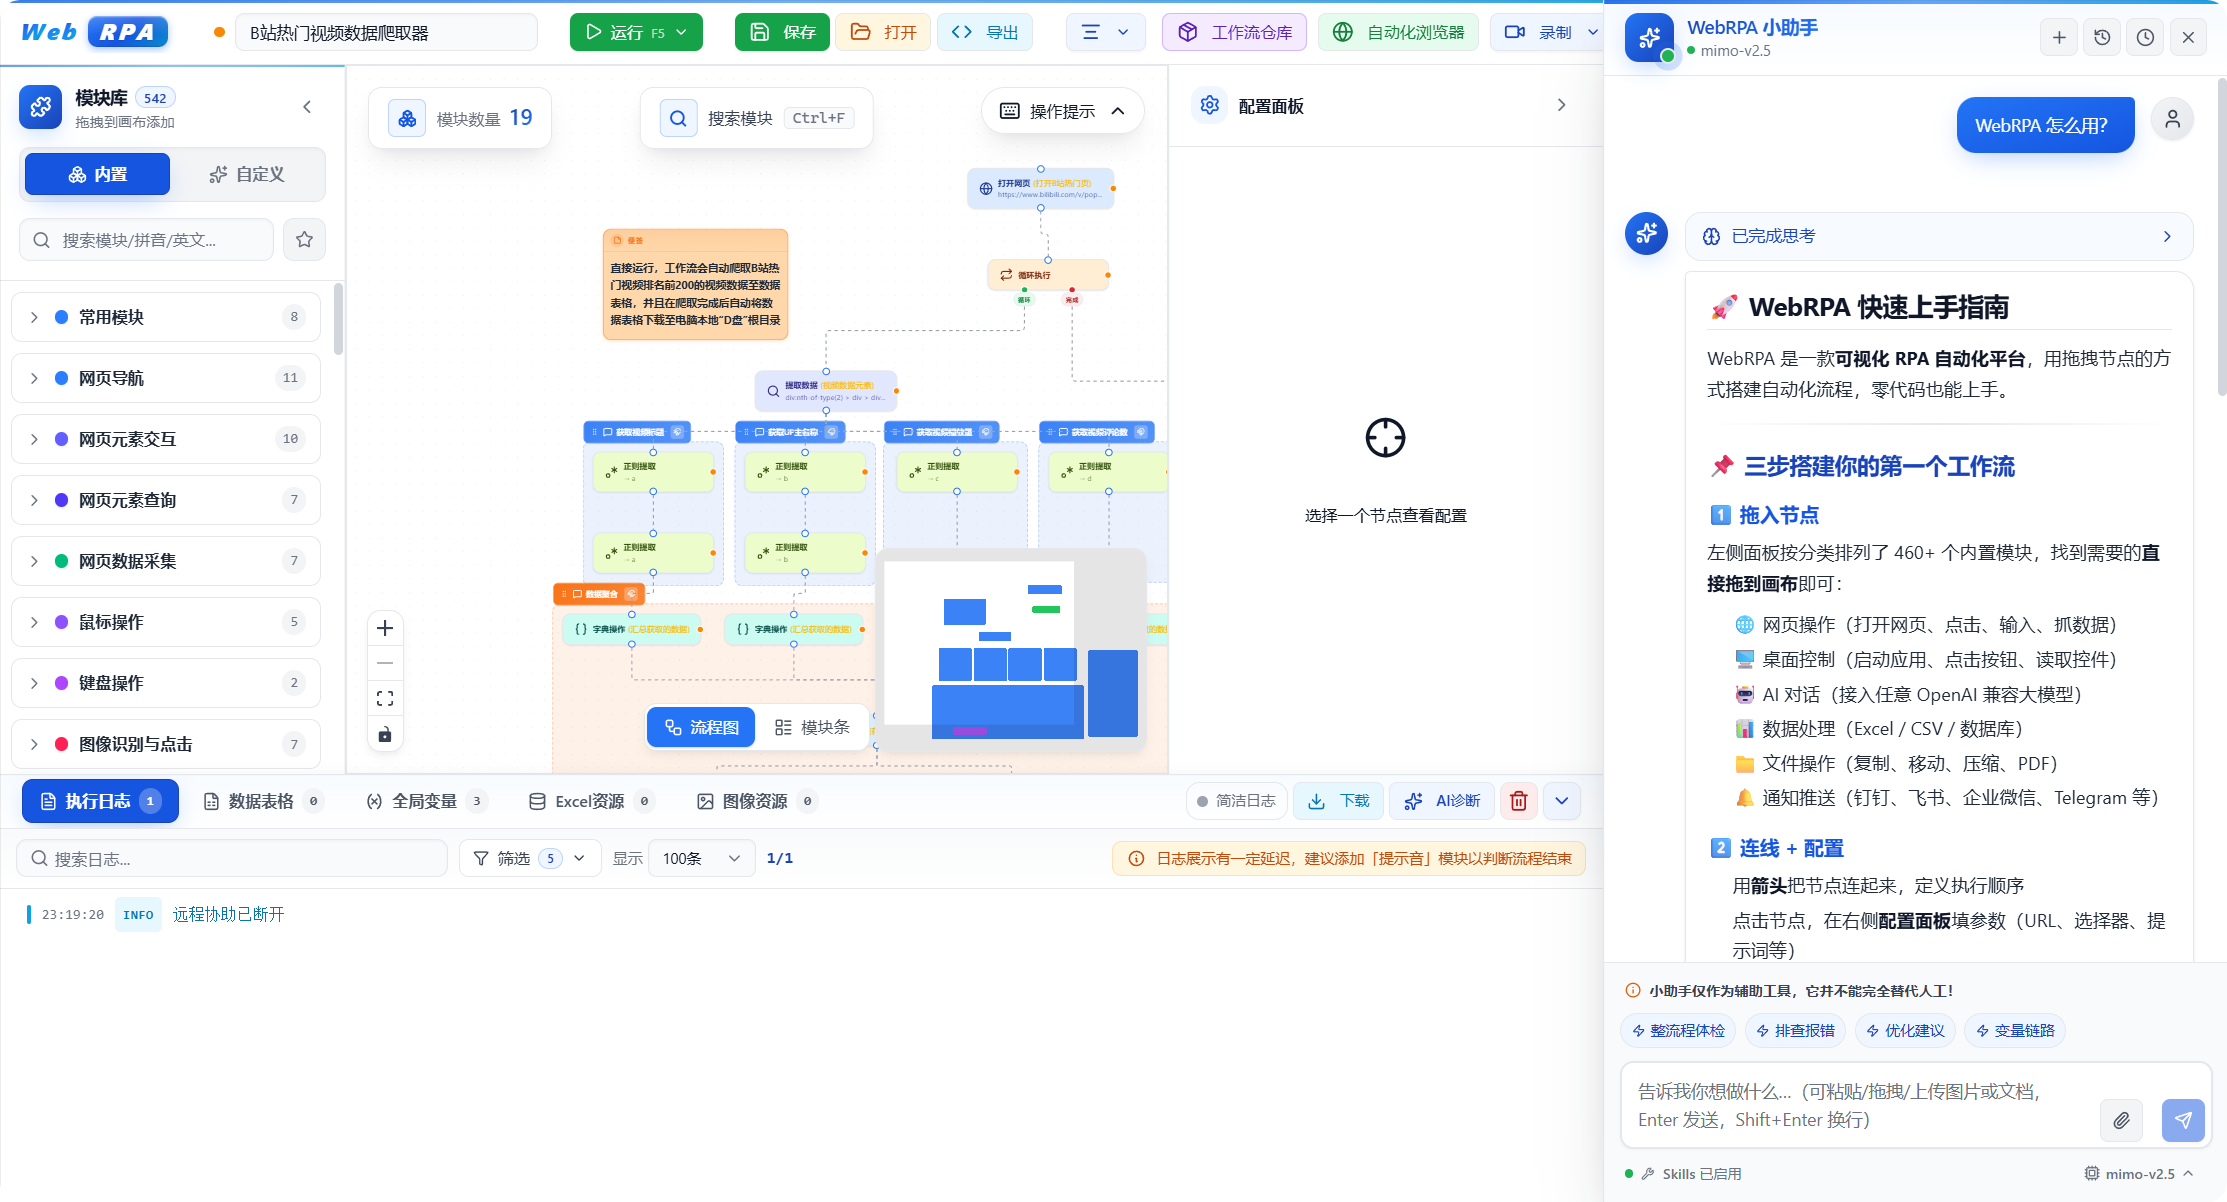Switch to the 内置 modules tab
The height and width of the screenshot is (1202, 2227).
click(97, 174)
